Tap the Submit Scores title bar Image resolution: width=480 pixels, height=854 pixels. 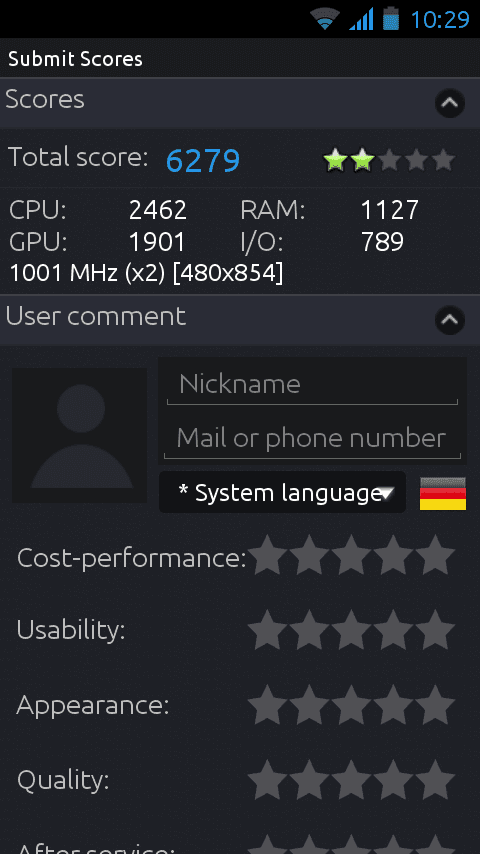[240, 58]
